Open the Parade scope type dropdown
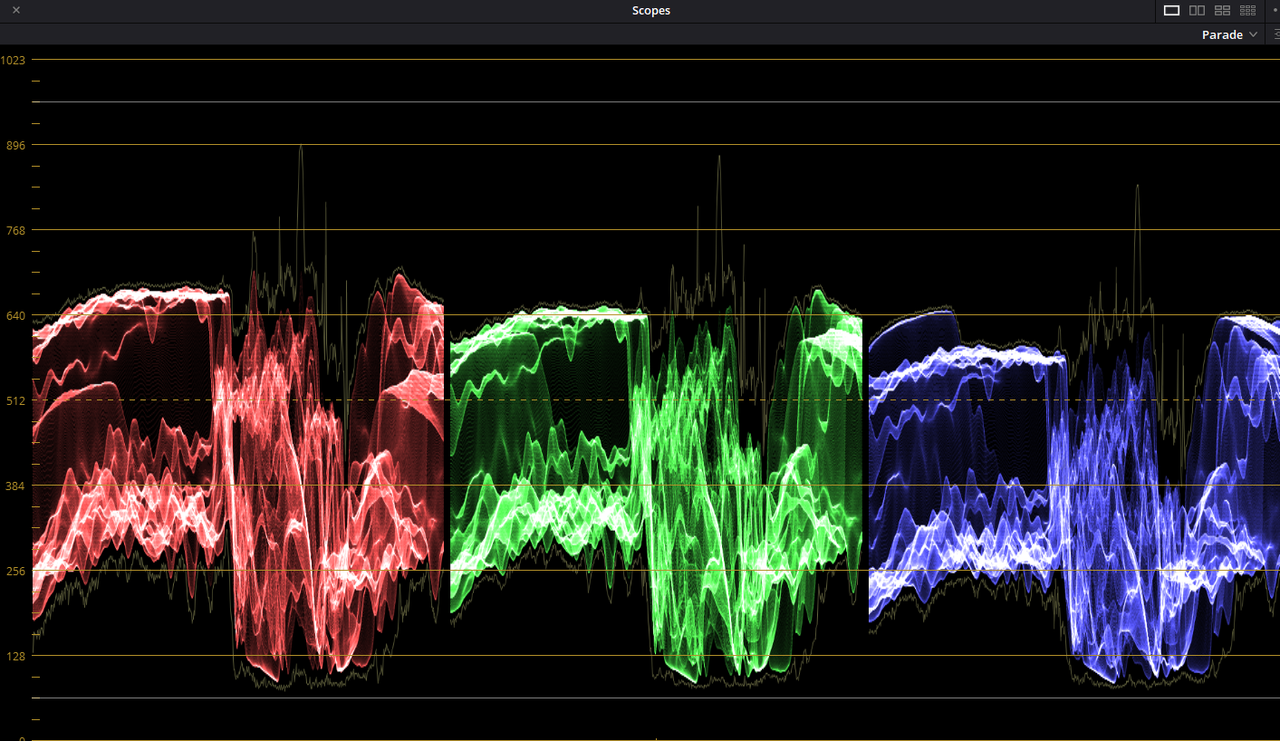This screenshot has height=741, width=1280. [1229, 35]
